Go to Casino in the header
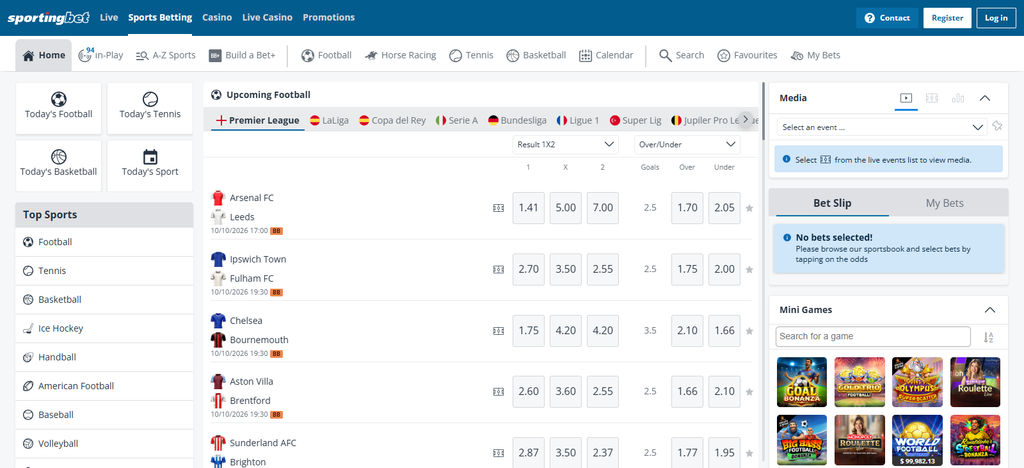This screenshot has width=1024, height=468. tap(217, 18)
